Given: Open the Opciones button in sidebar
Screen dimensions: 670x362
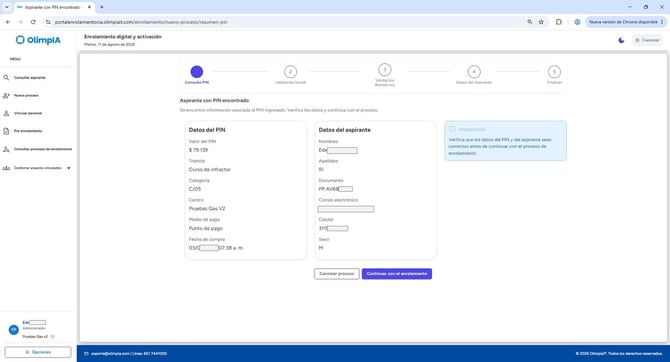Looking at the screenshot, I should click(x=38, y=352).
